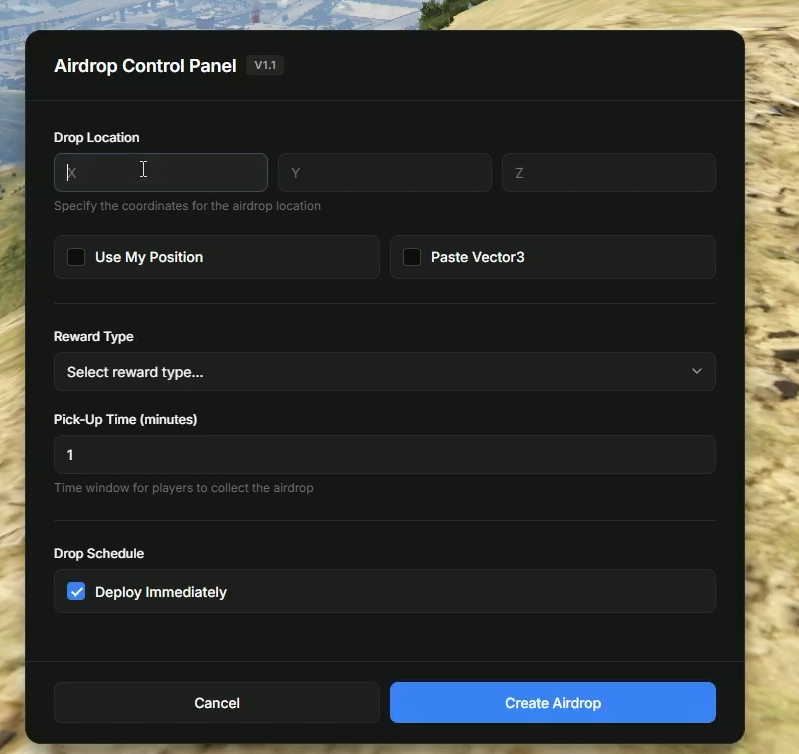799x754 pixels.
Task: Click the Create Airdrop button
Action: pos(553,703)
